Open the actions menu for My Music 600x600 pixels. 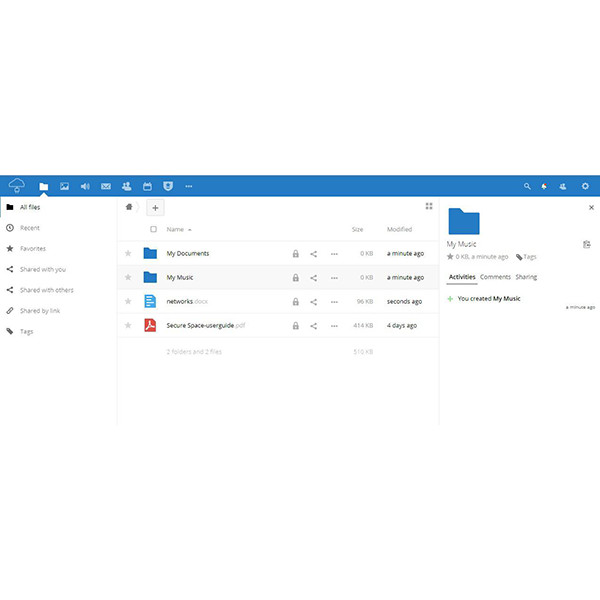[x=332, y=277]
